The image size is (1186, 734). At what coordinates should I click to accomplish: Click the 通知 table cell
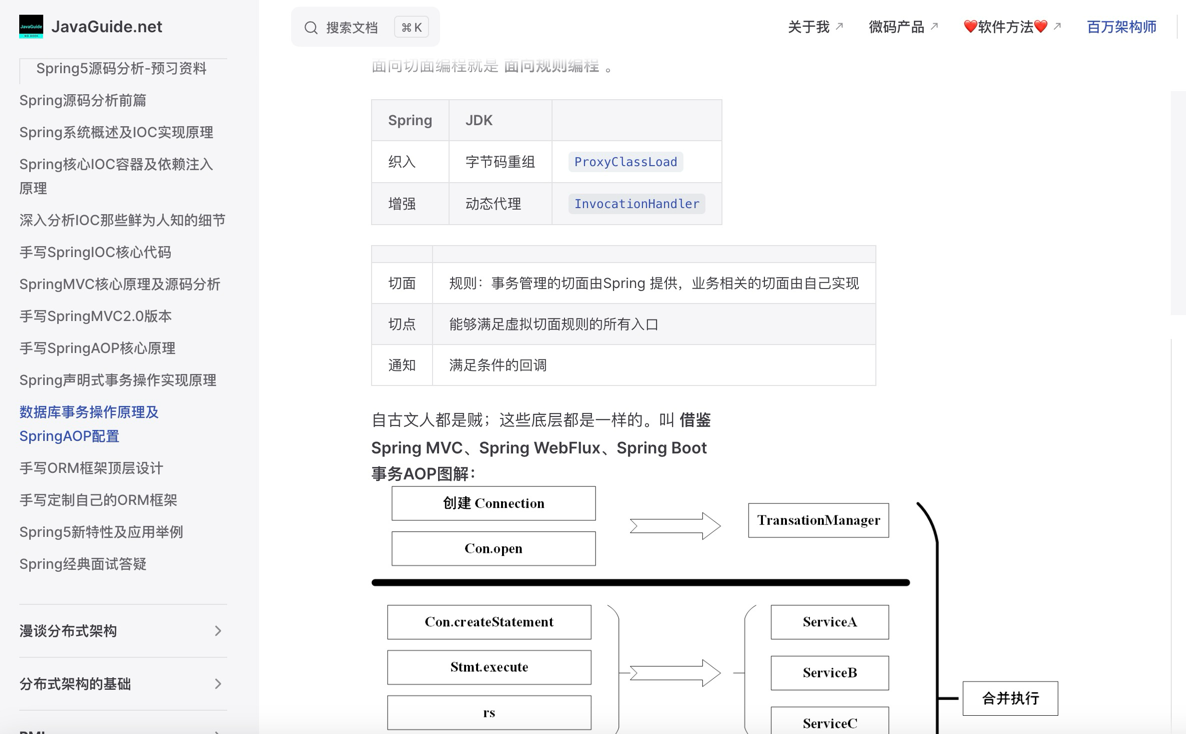click(x=402, y=365)
